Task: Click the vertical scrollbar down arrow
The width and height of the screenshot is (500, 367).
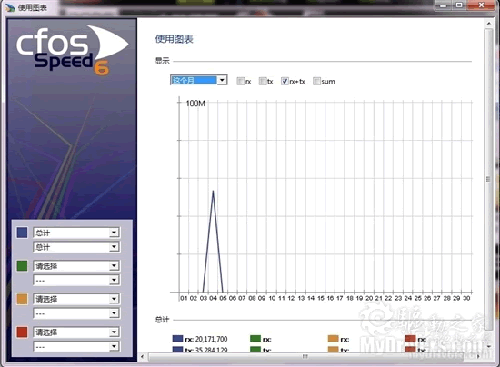Action: click(489, 347)
